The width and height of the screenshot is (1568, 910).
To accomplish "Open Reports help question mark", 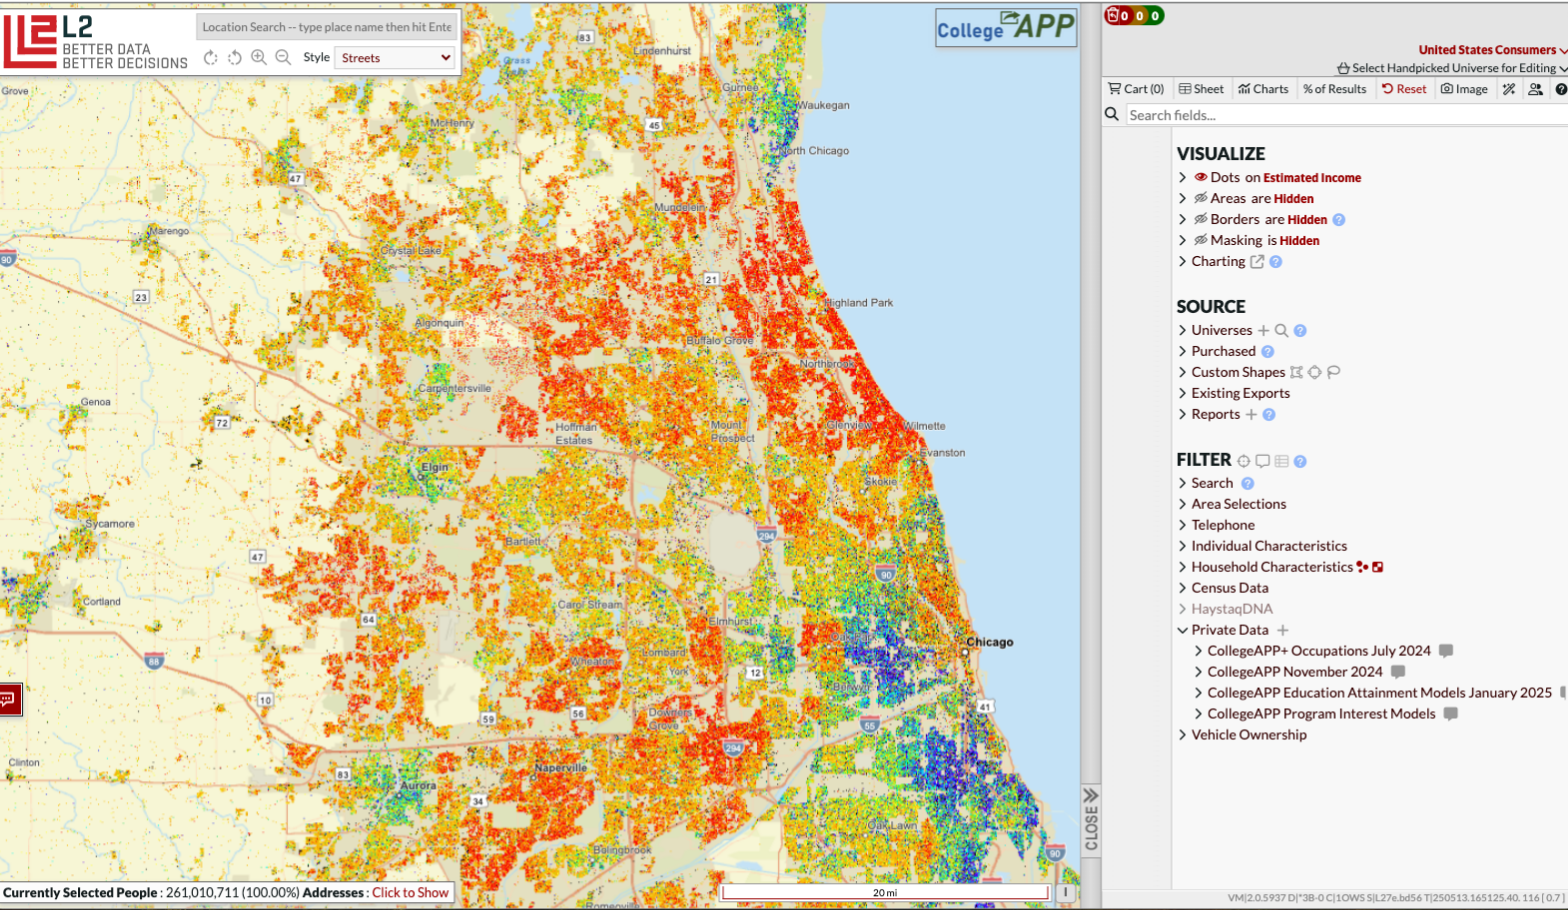I will click(x=1269, y=415).
